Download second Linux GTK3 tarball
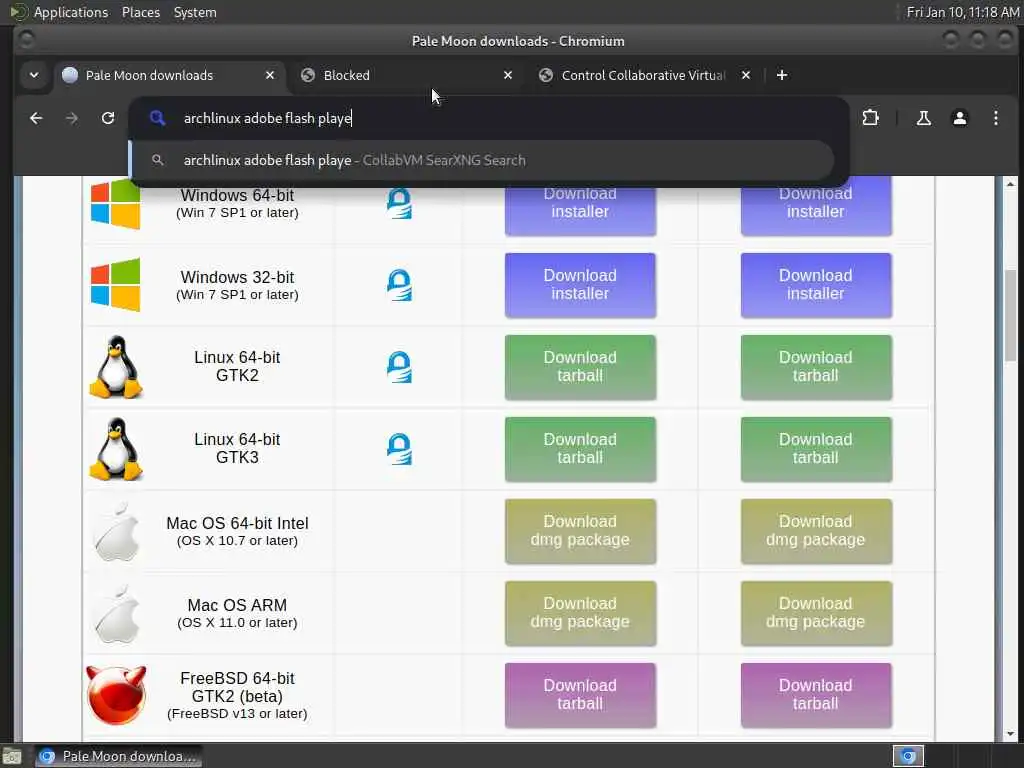Image resolution: width=1024 pixels, height=768 pixels. tap(816, 449)
